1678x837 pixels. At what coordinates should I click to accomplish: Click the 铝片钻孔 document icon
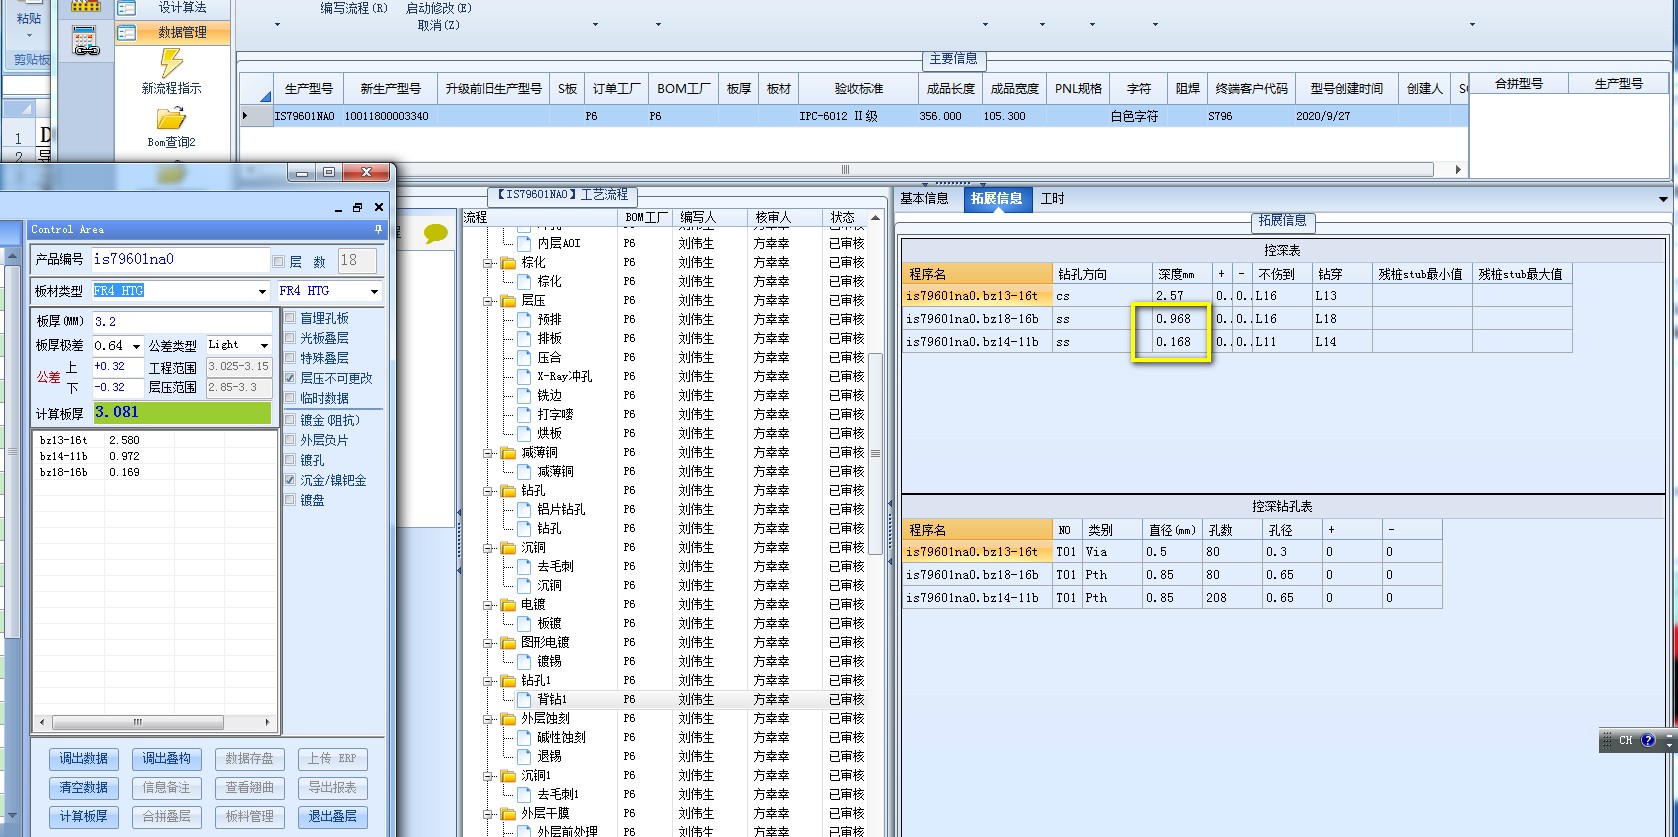click(525, 509)
